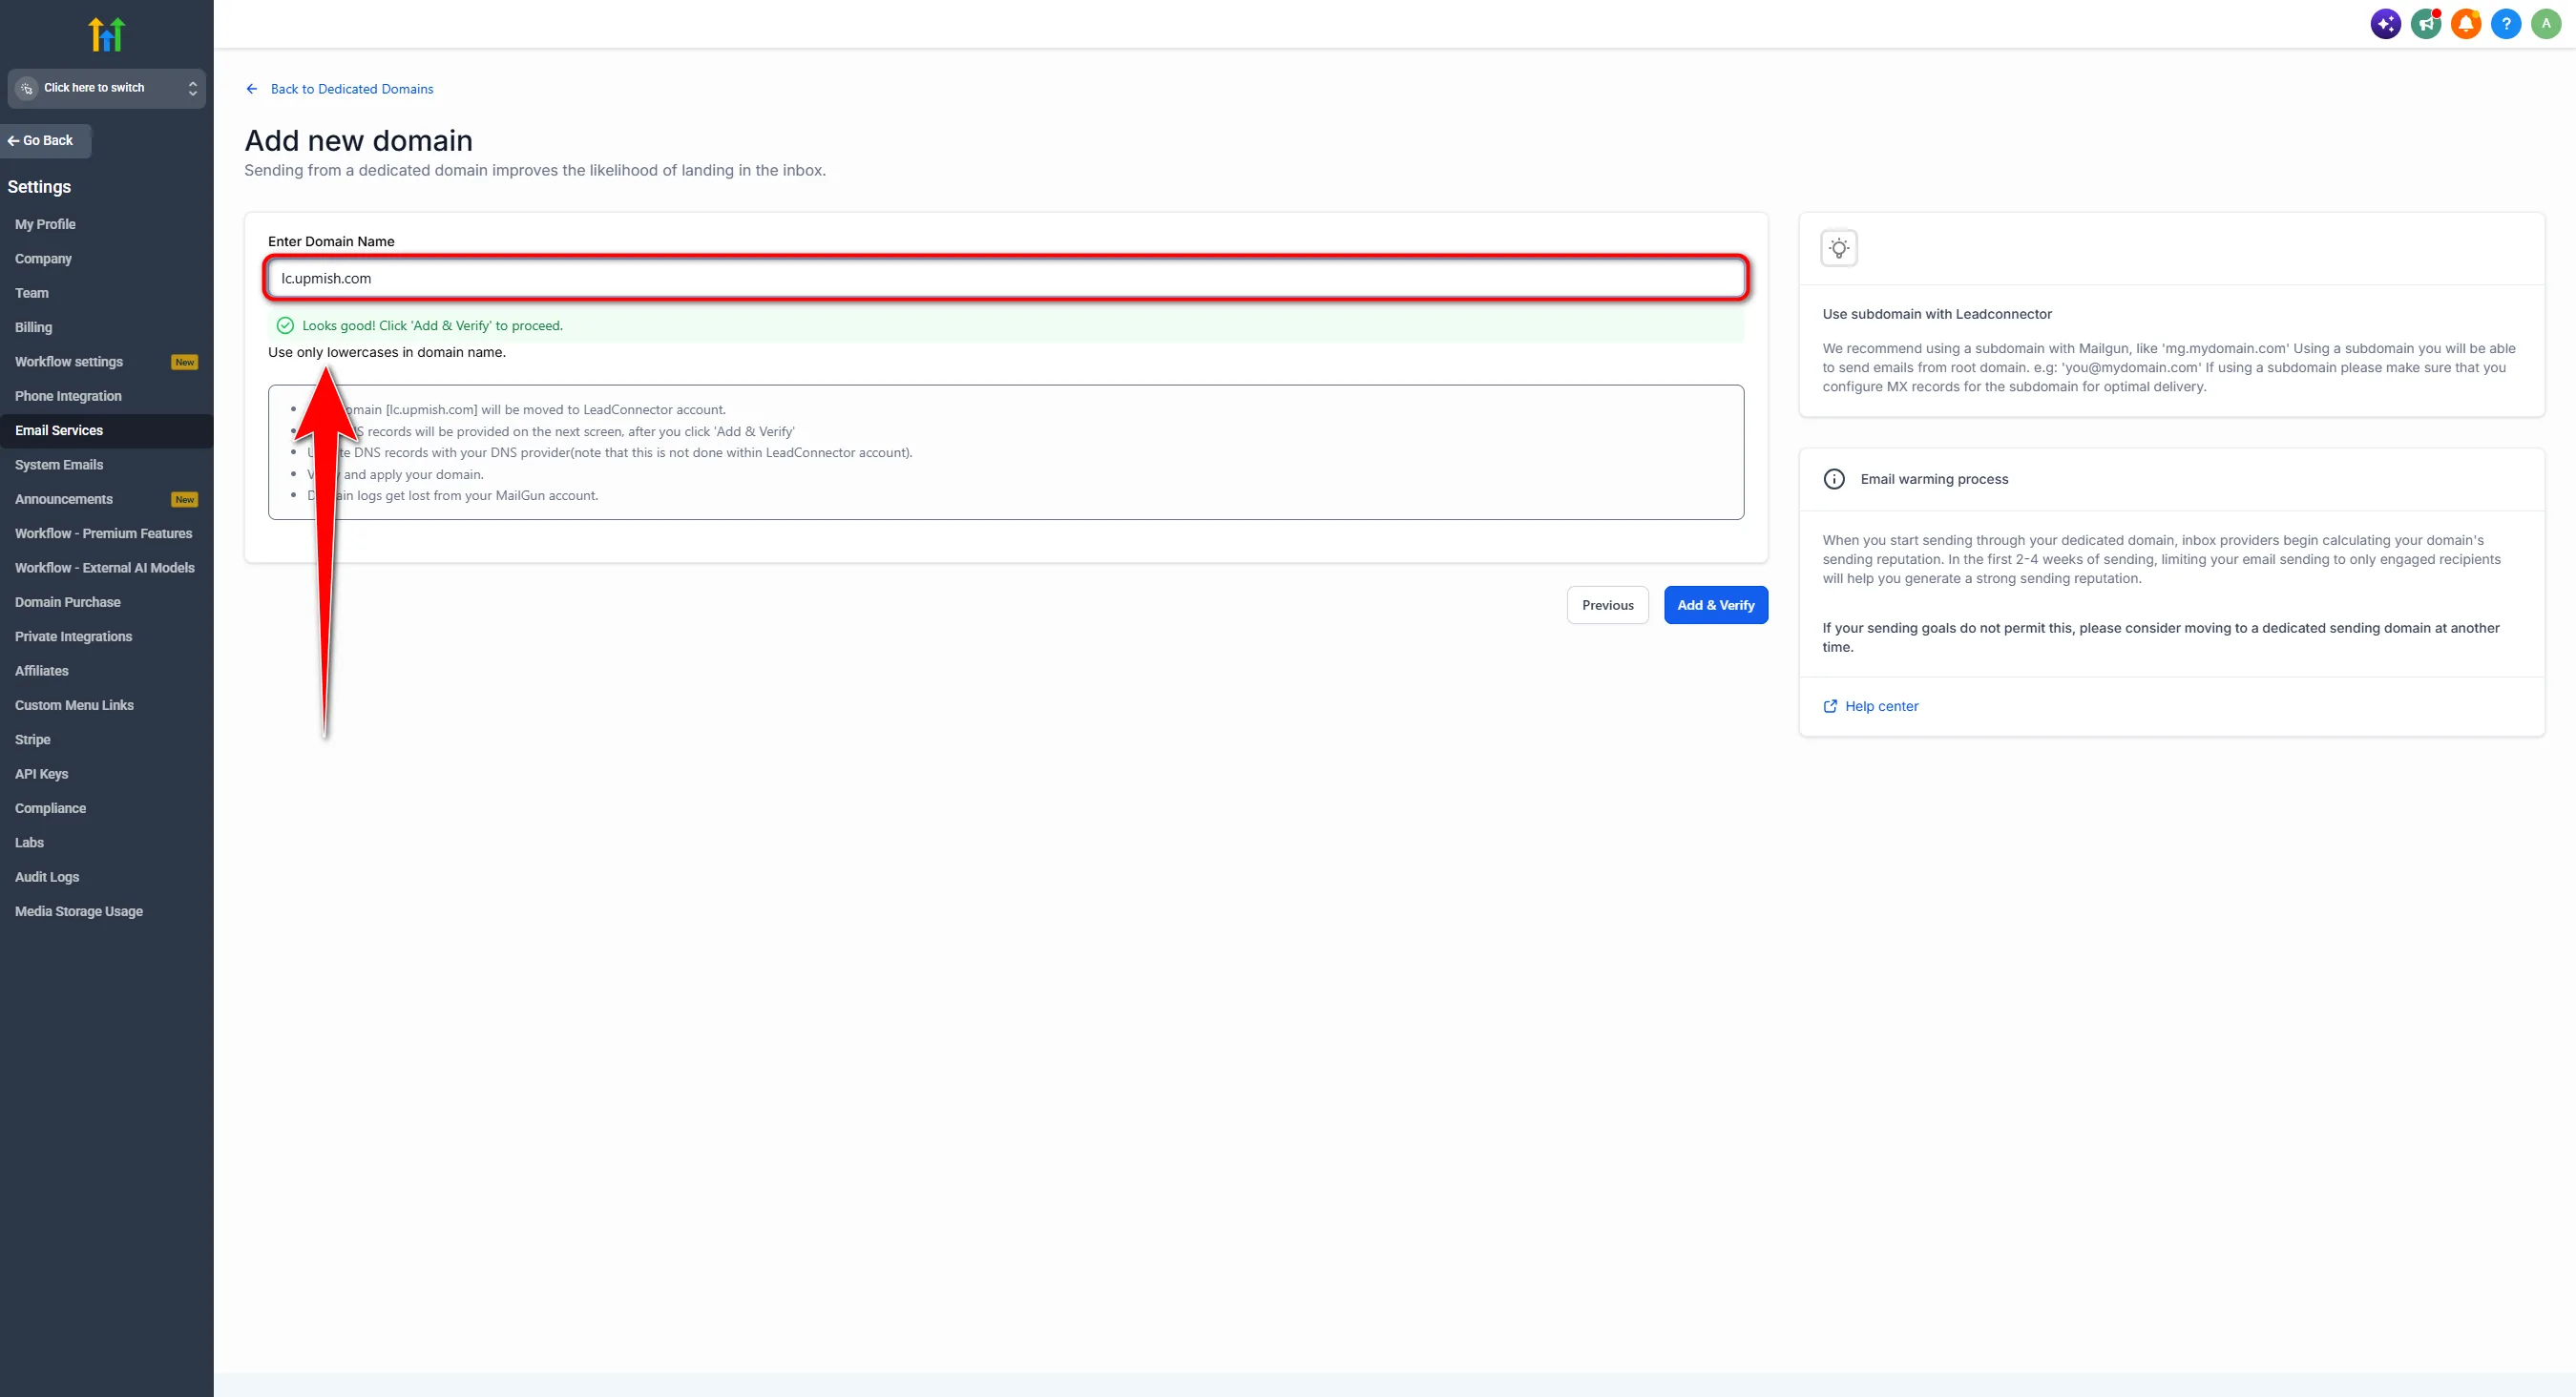The height and width of the screenshot is (1397, 2576).
Task: Open the orange notifications bell
Action: [x=2466, y=24]
